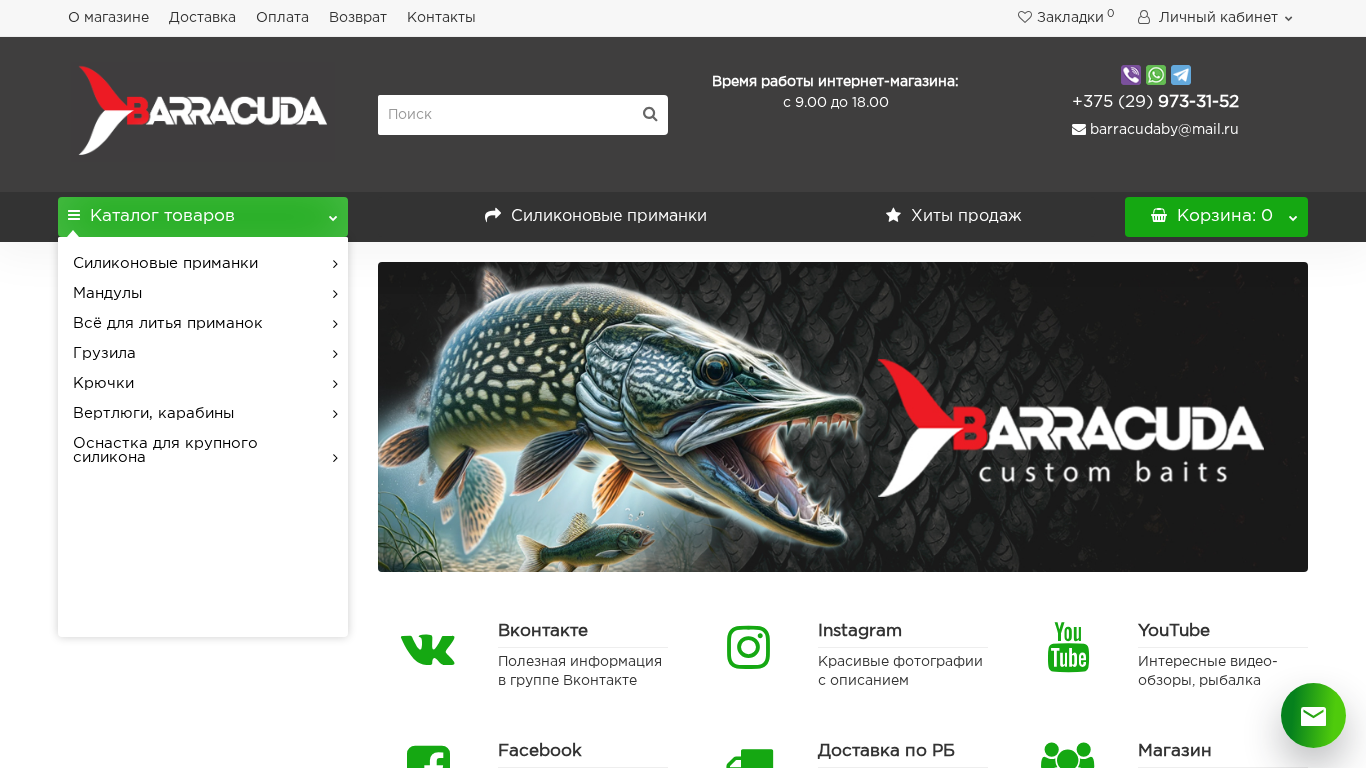Image resolution: width=1366 pixels, height=768 pixels.
Task: Expand Крючки submenu arrow
Action: click(x=335, y=384)
